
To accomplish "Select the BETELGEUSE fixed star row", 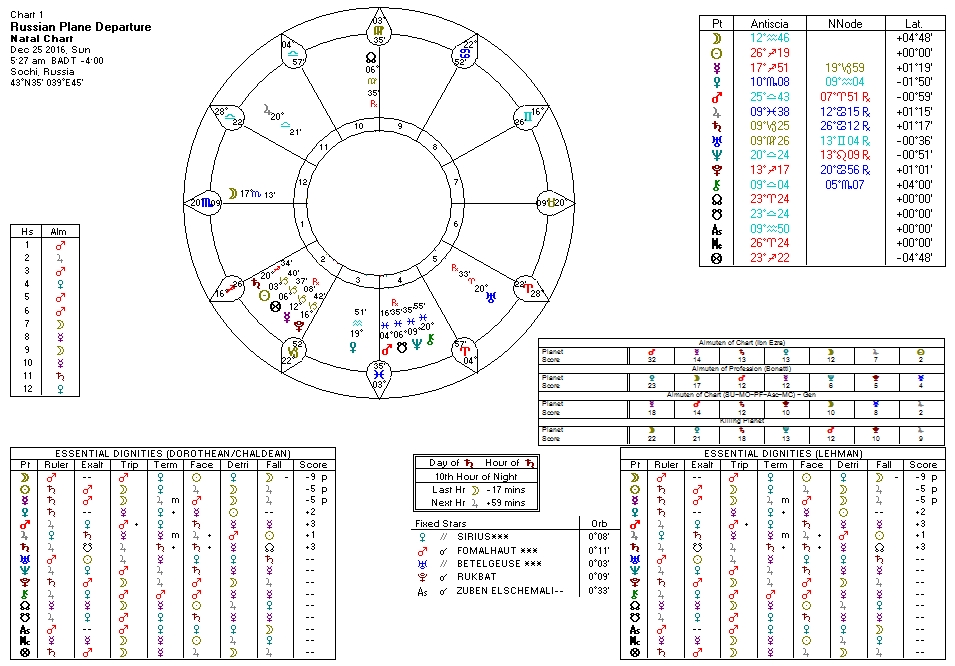I will tap(487, 564).
